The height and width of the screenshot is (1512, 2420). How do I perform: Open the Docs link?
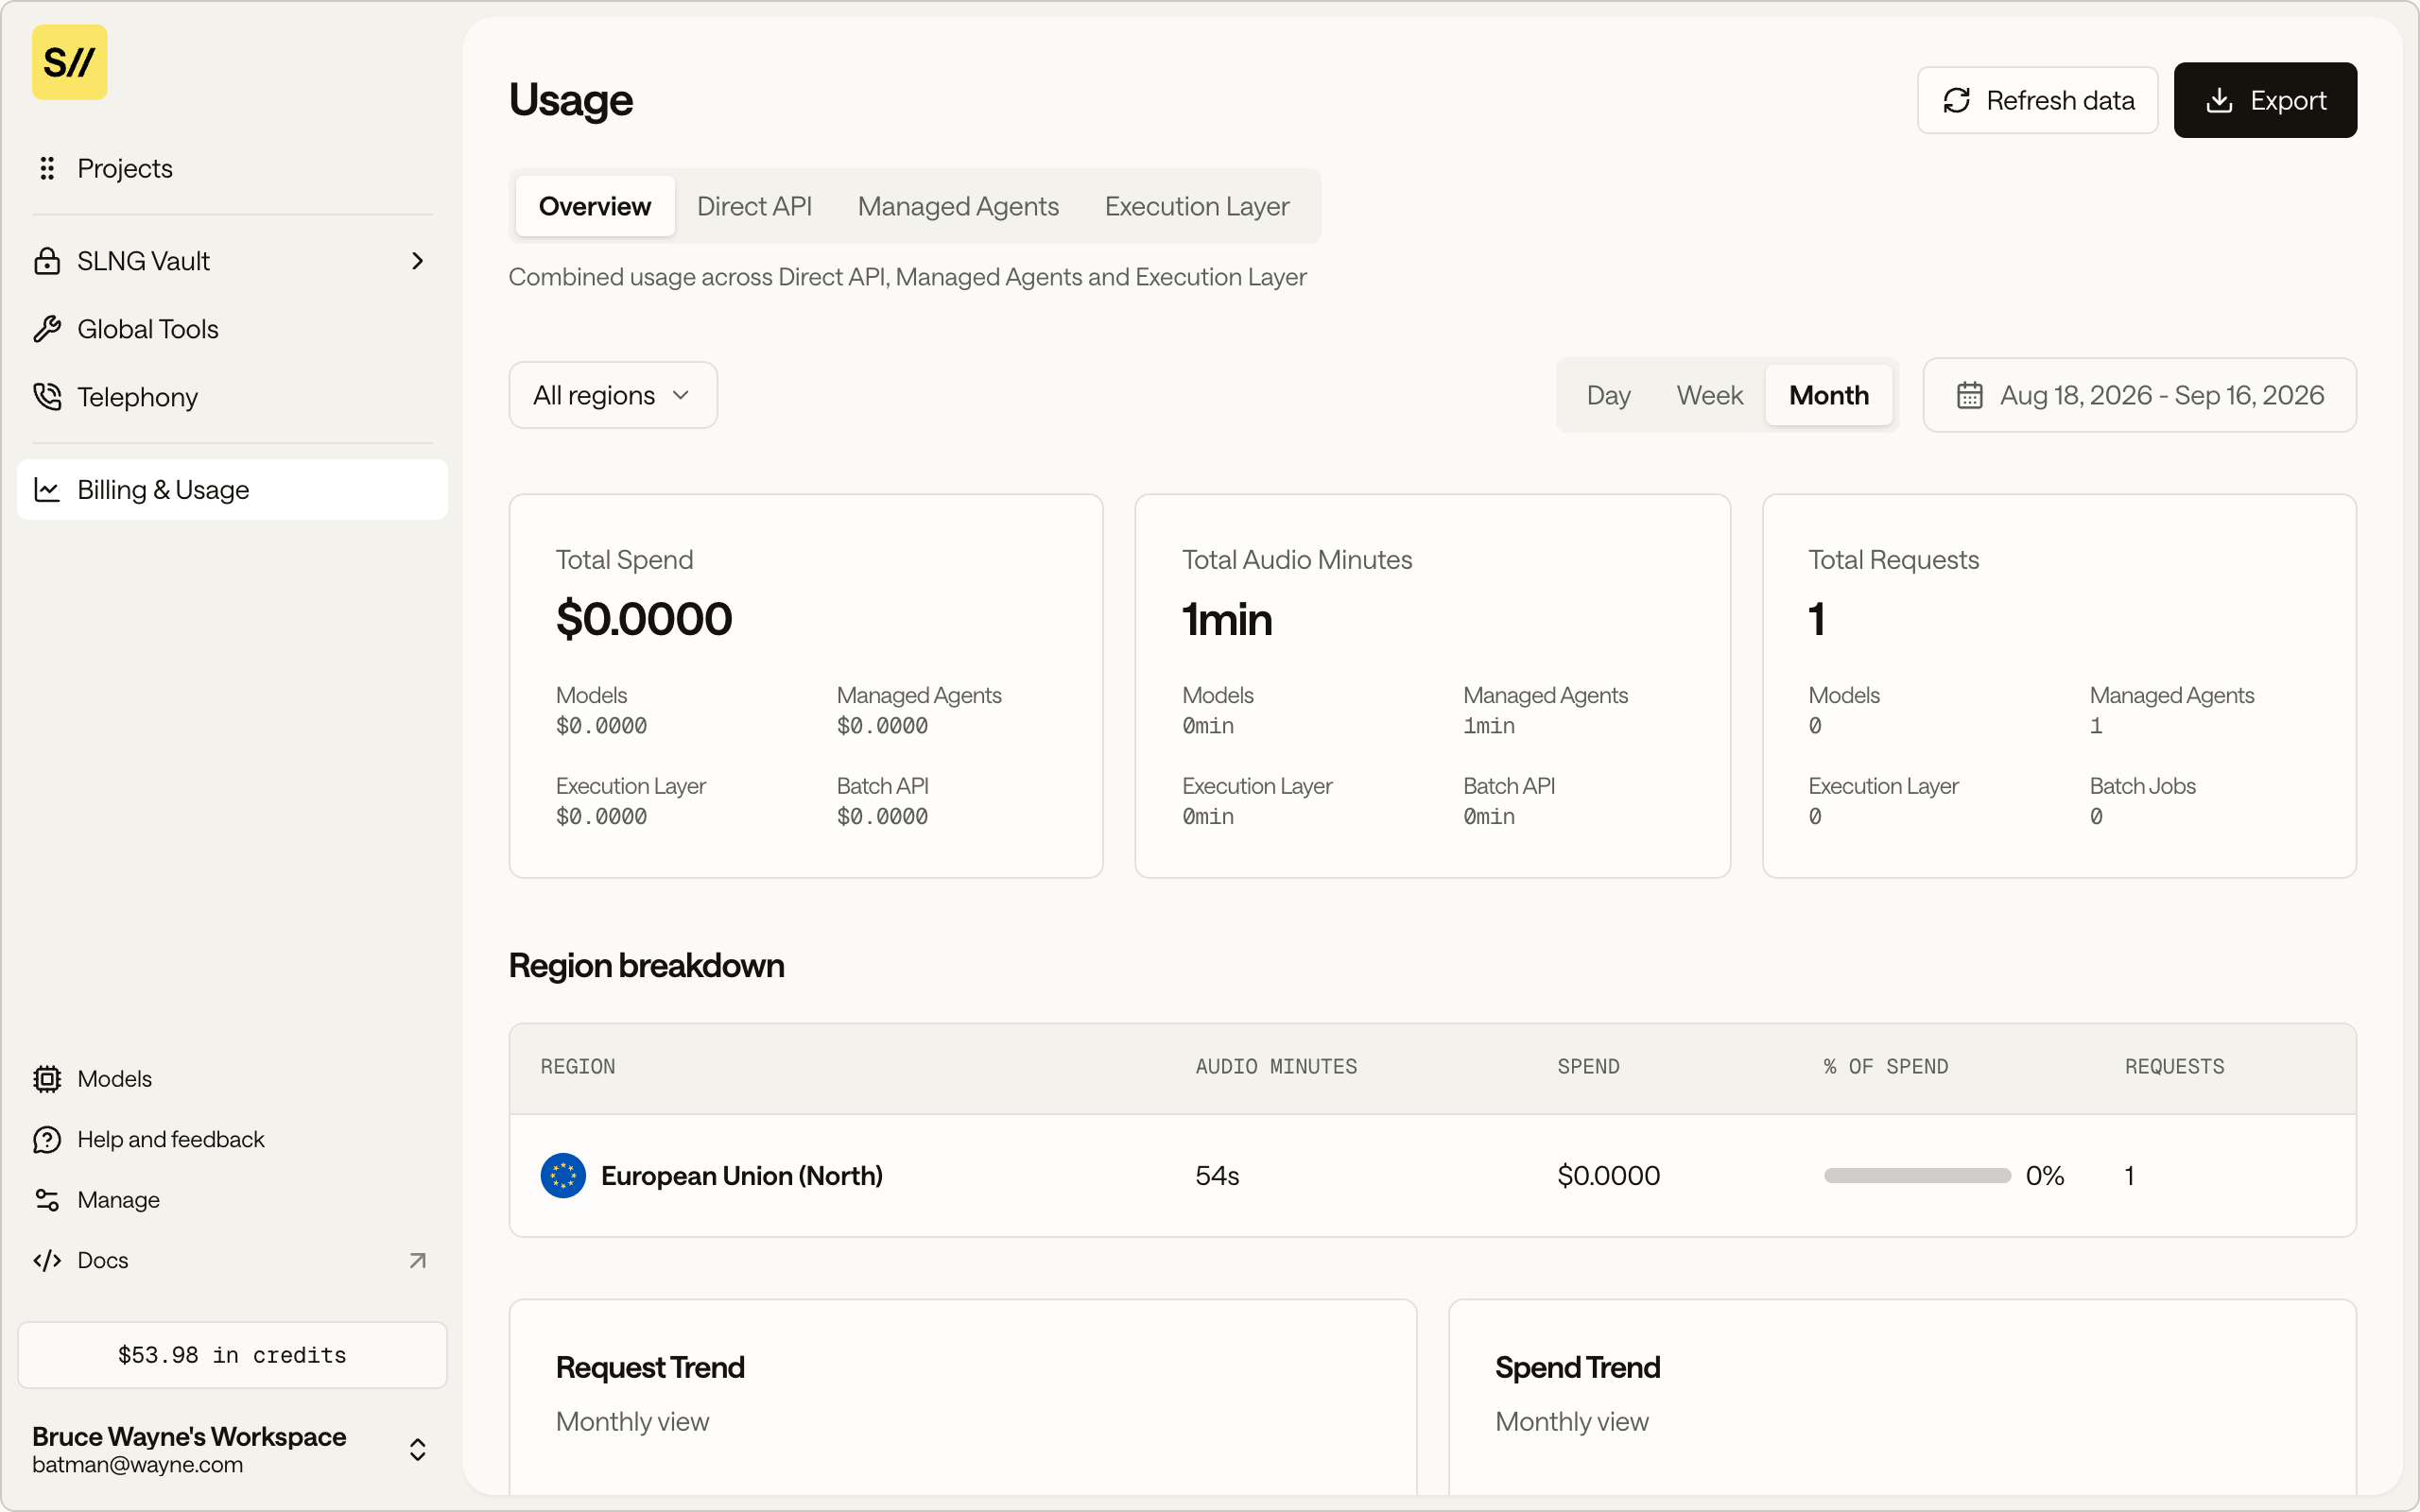[x=232, y=1260]
